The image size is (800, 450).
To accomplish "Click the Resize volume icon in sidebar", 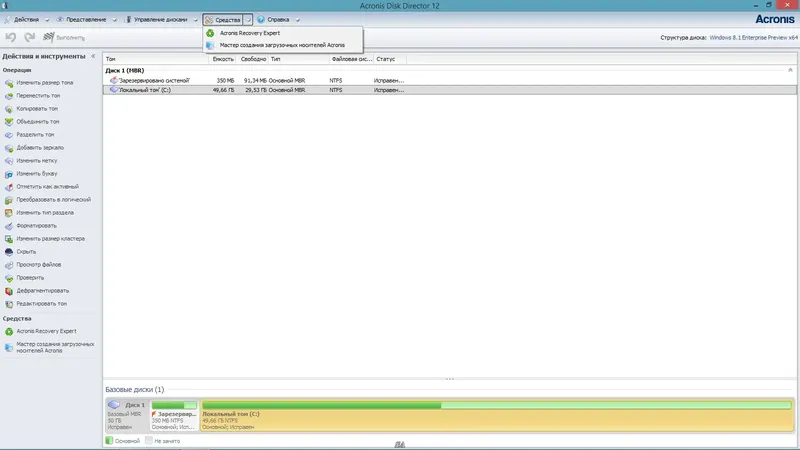I will point(9,83).
